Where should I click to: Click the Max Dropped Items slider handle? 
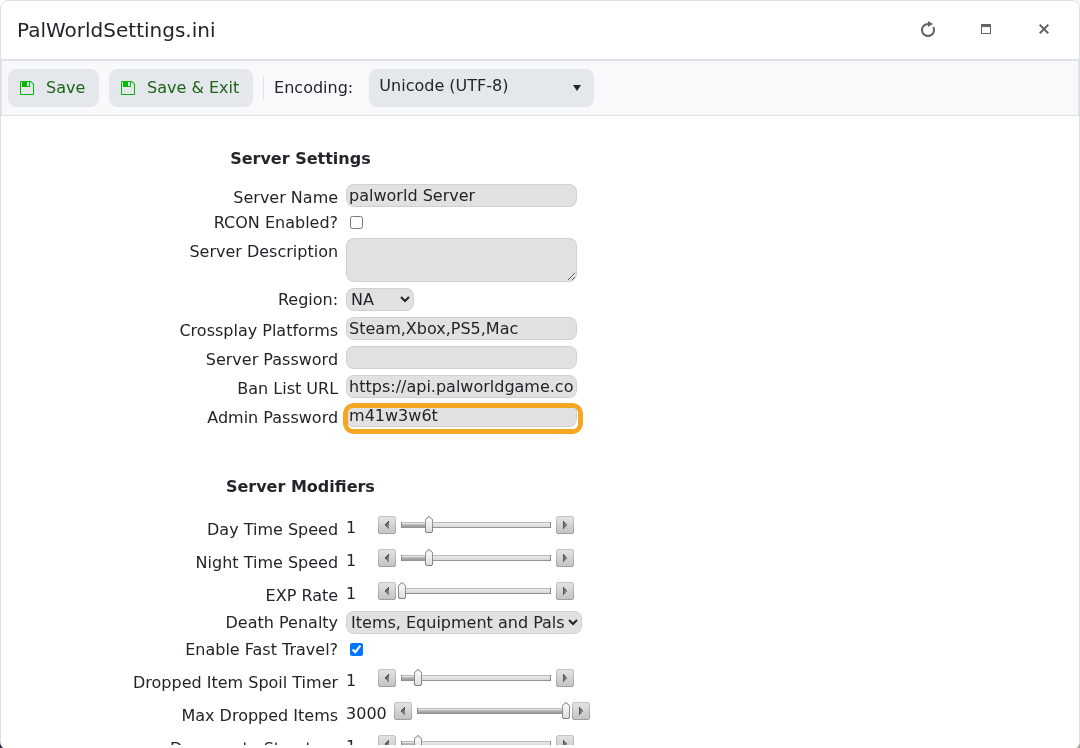click(x=566, y=711)
